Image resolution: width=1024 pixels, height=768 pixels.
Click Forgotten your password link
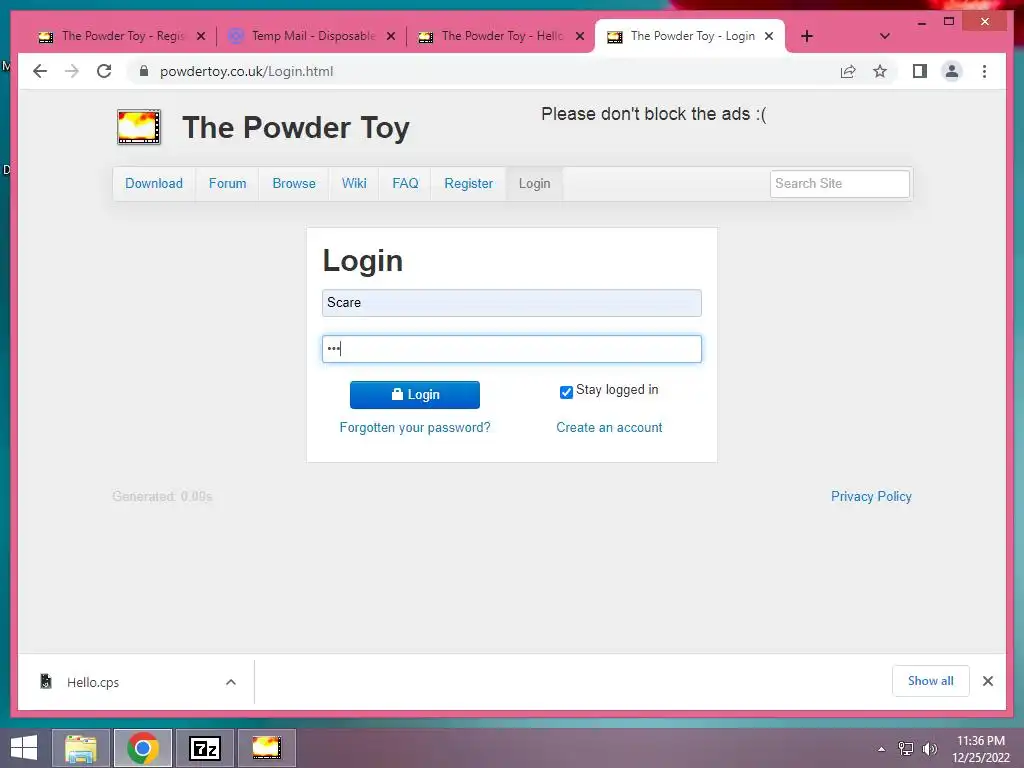(x=415, y=427)
